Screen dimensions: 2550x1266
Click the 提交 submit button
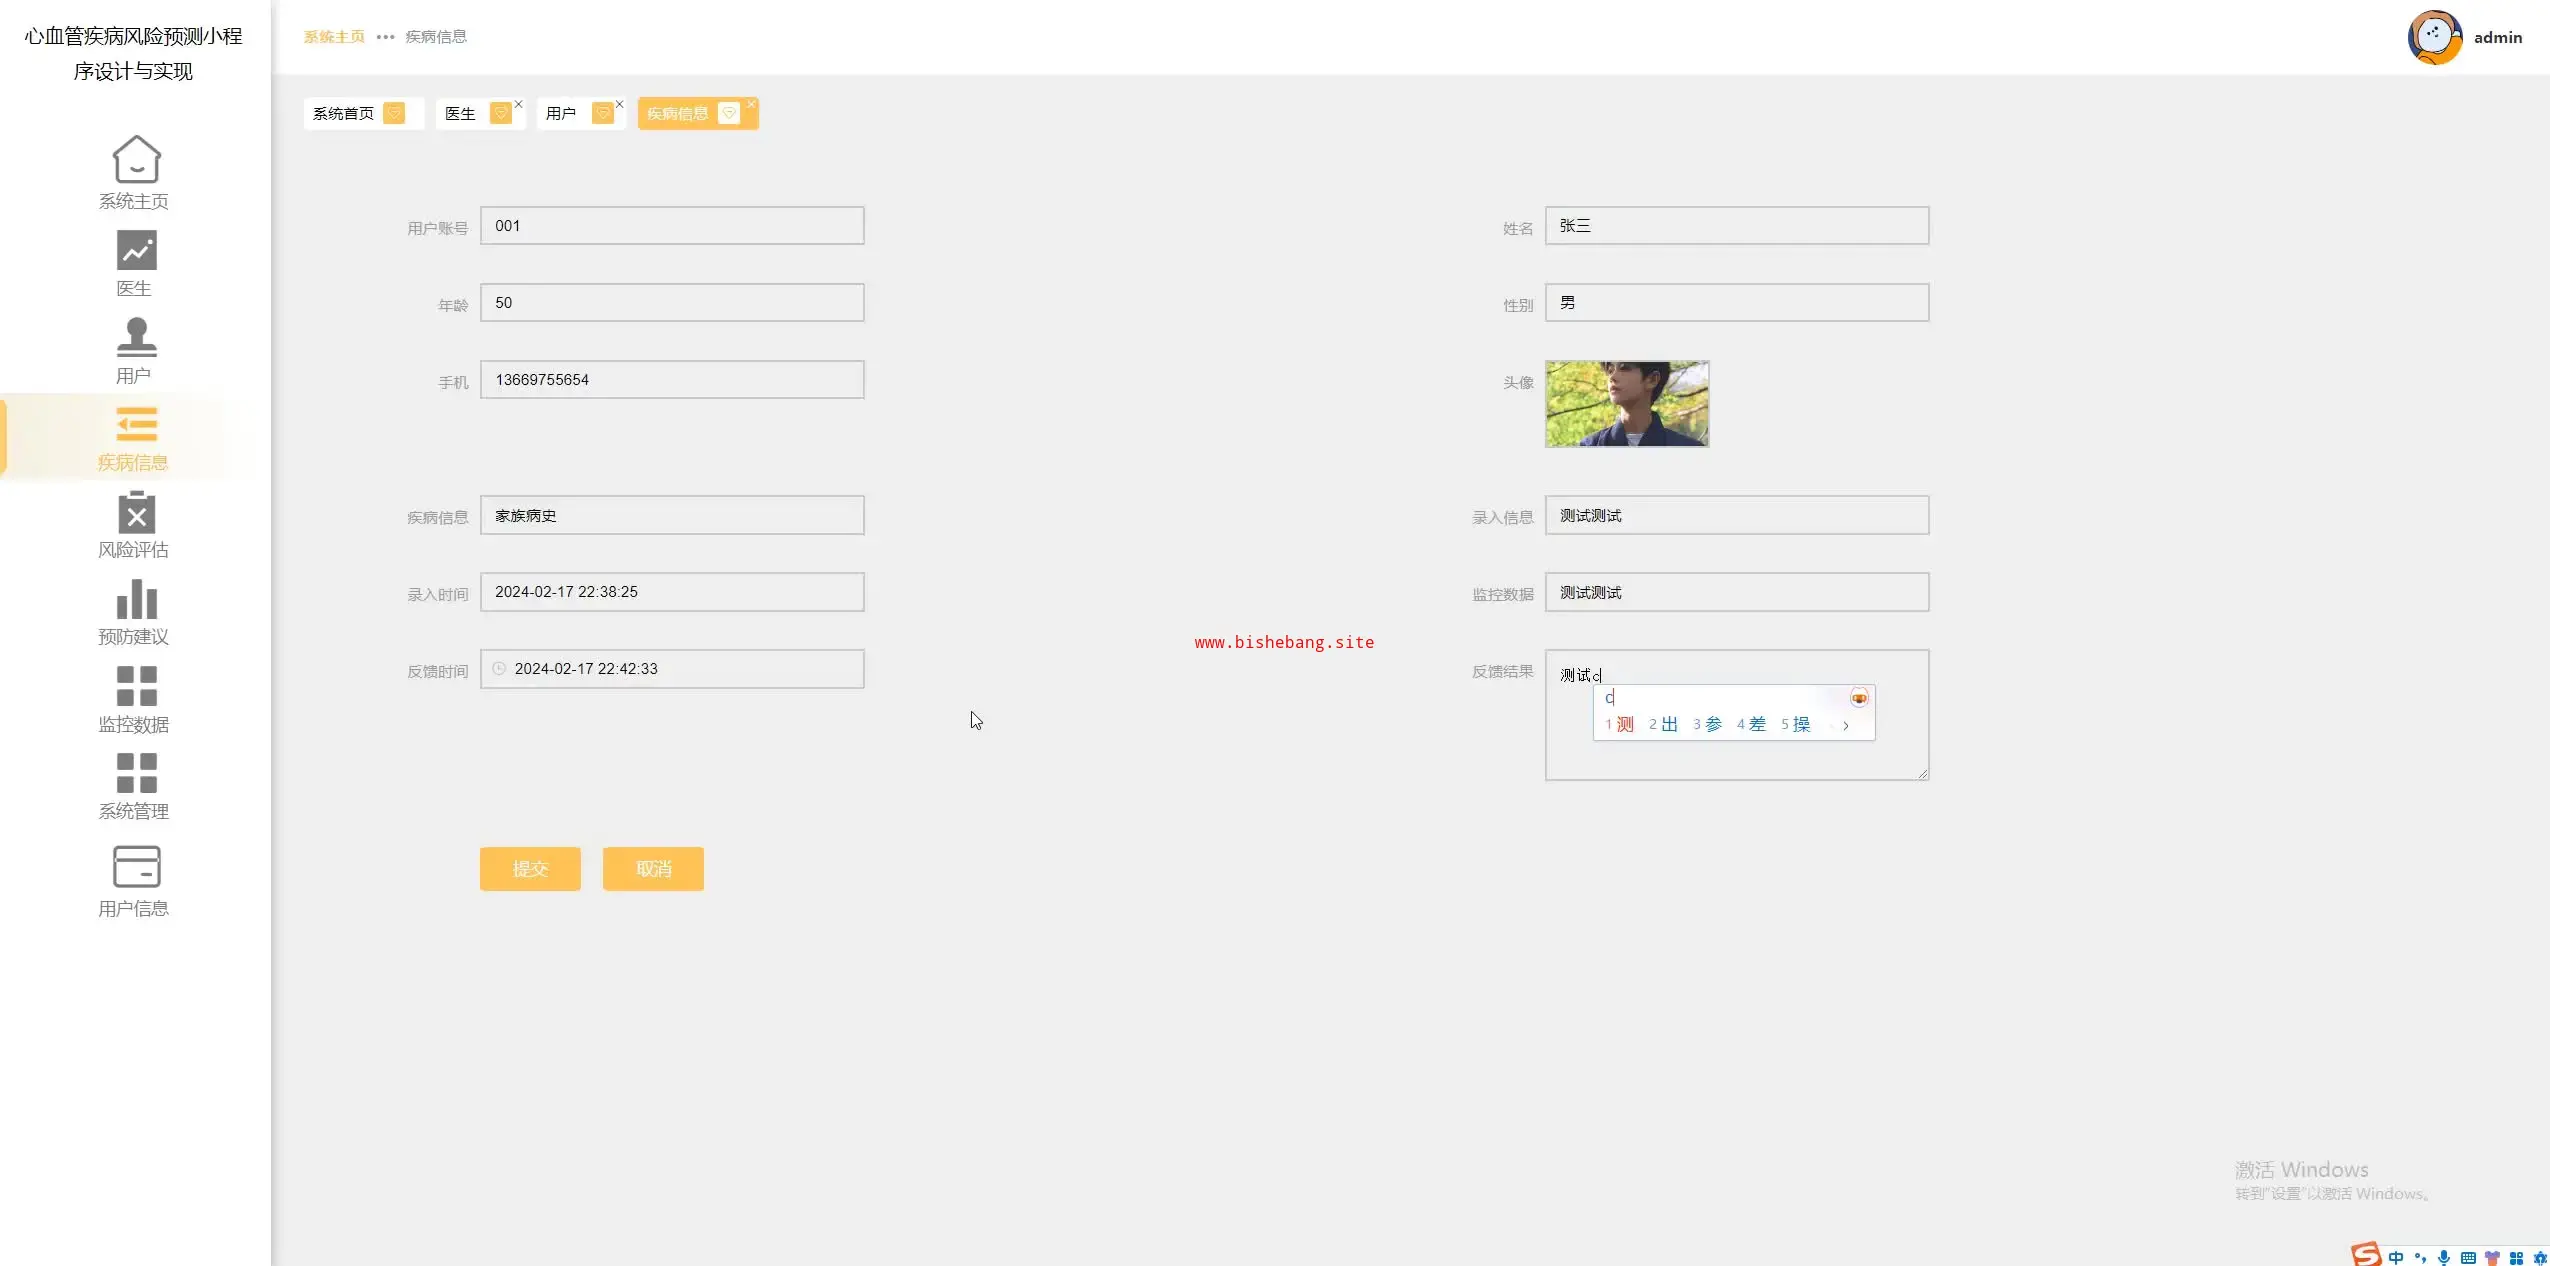click(x=530, y=869)
